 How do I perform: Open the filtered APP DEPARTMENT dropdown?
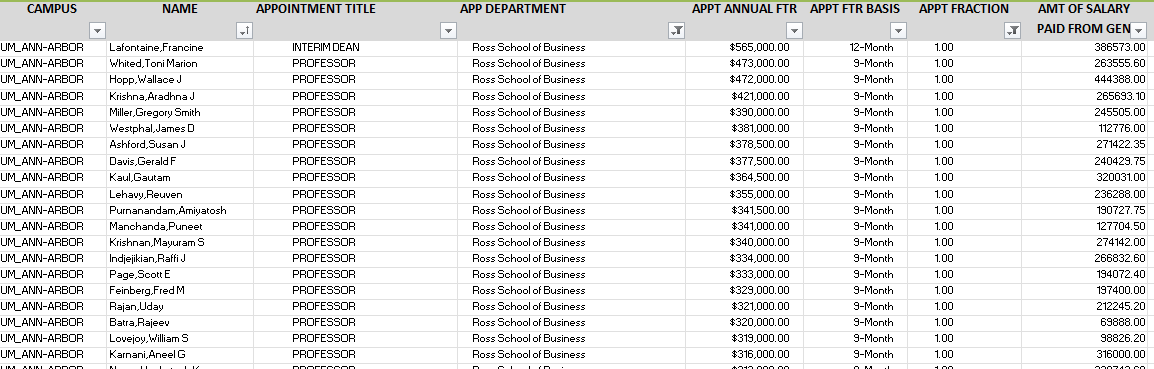pos(676,30)
